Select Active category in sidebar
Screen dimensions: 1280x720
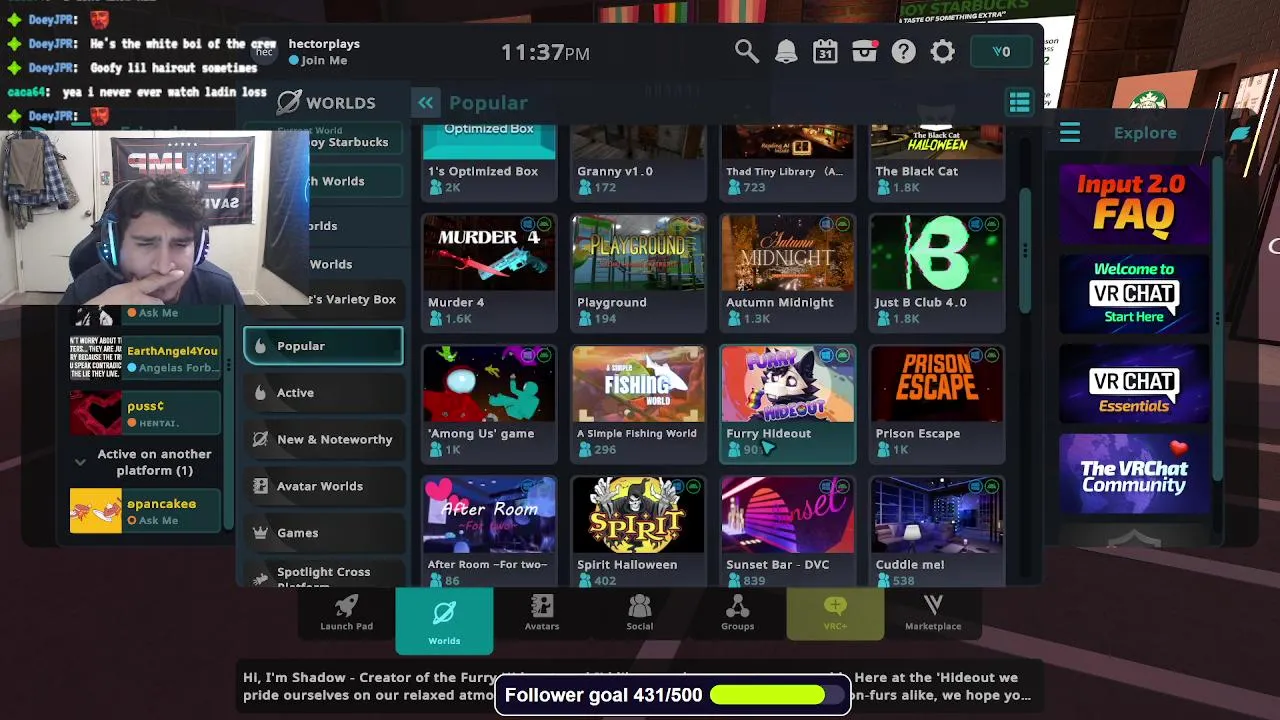323,393
